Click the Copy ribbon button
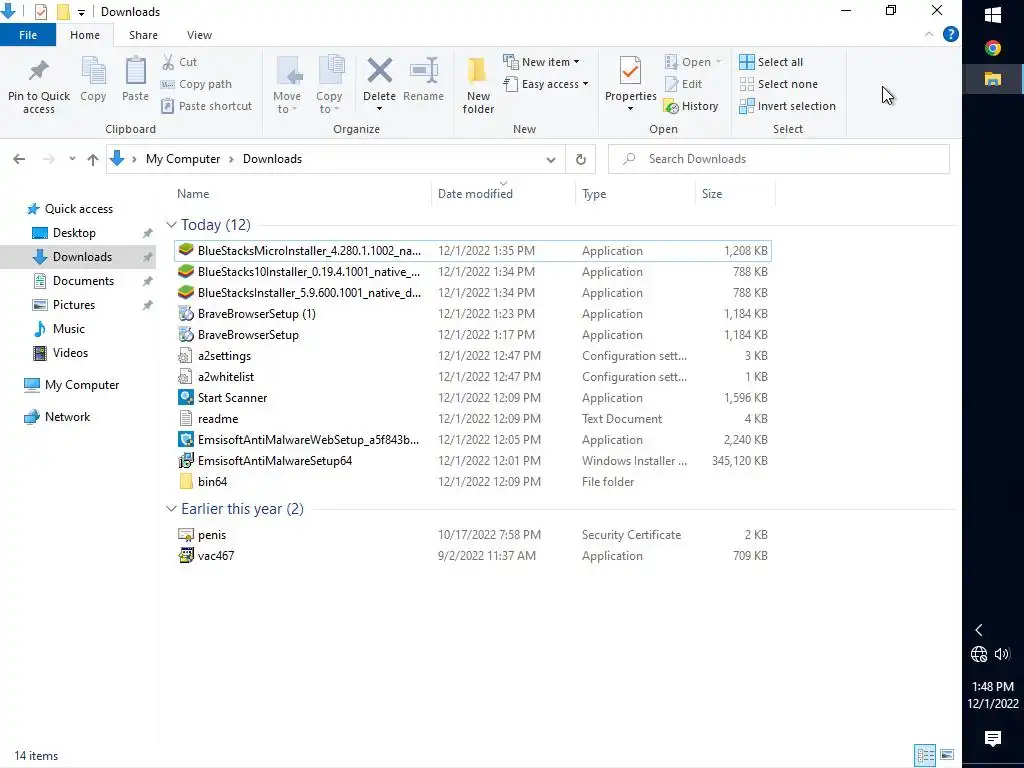Viewport: 1024px width, 768px height. tap(93, 79)
